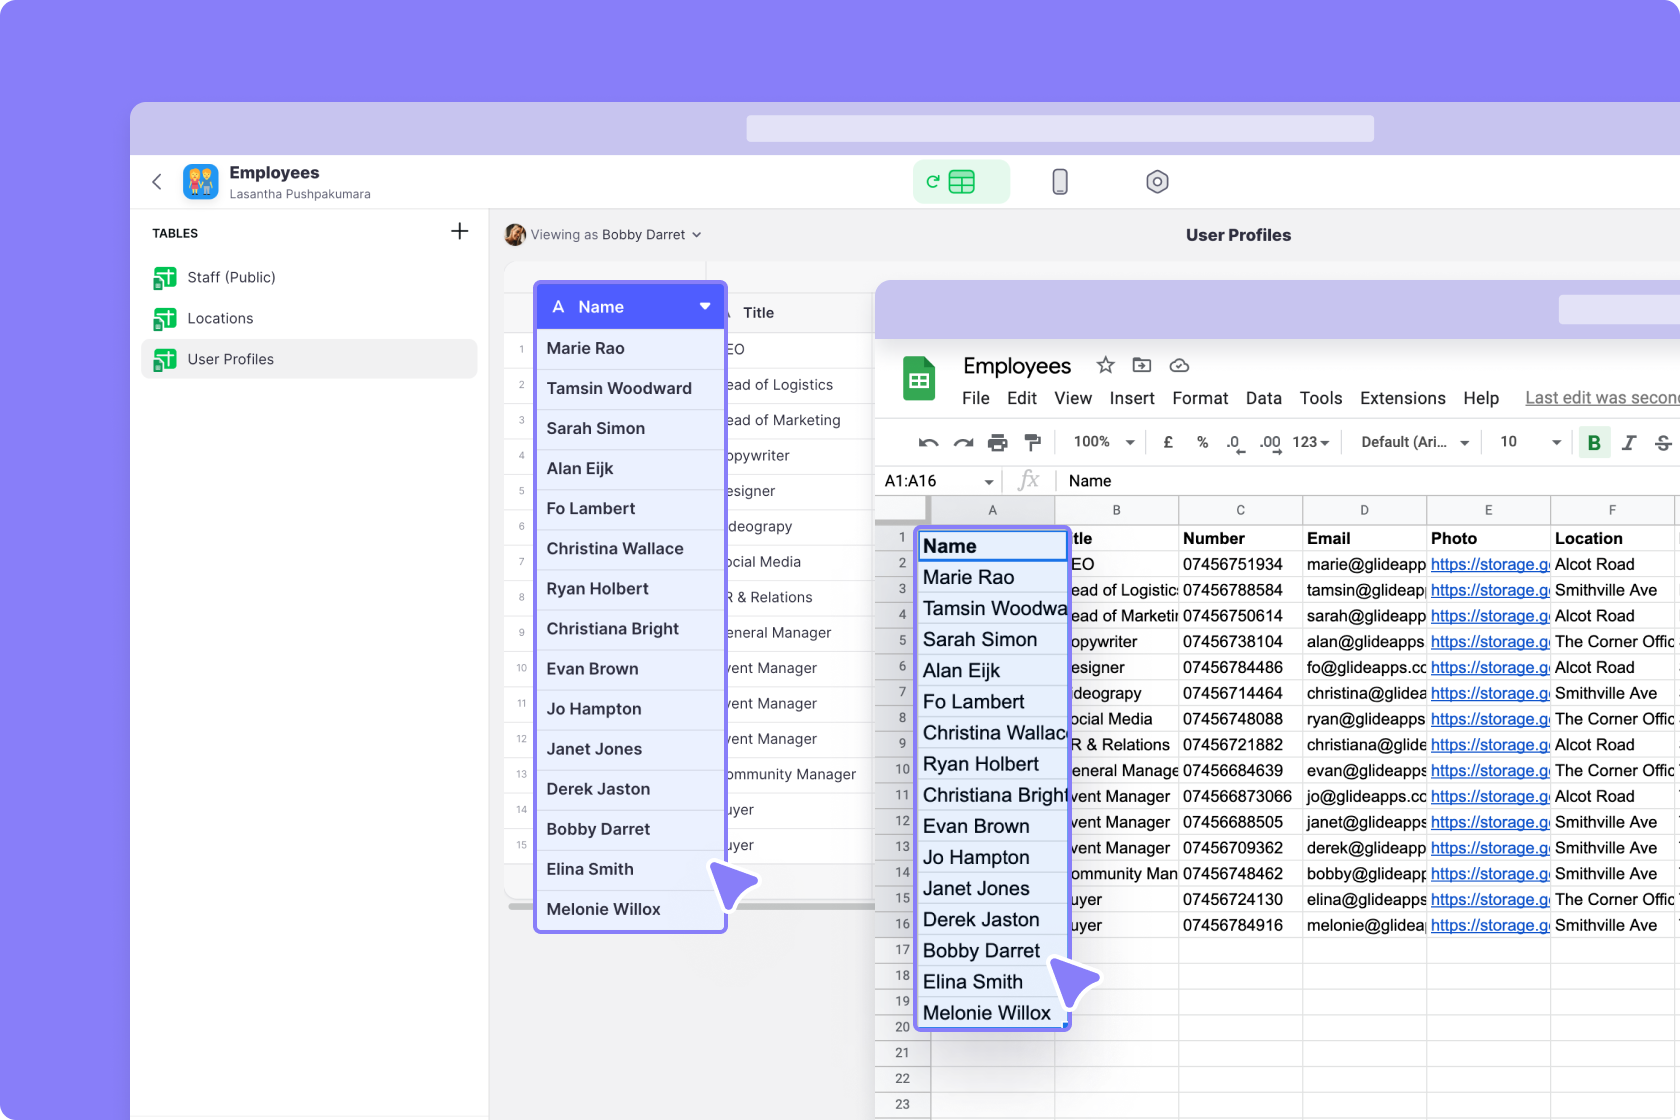Switch to the data editor table icon
The height and width of the screenshot is (1120, 1680).
(960, 182)
